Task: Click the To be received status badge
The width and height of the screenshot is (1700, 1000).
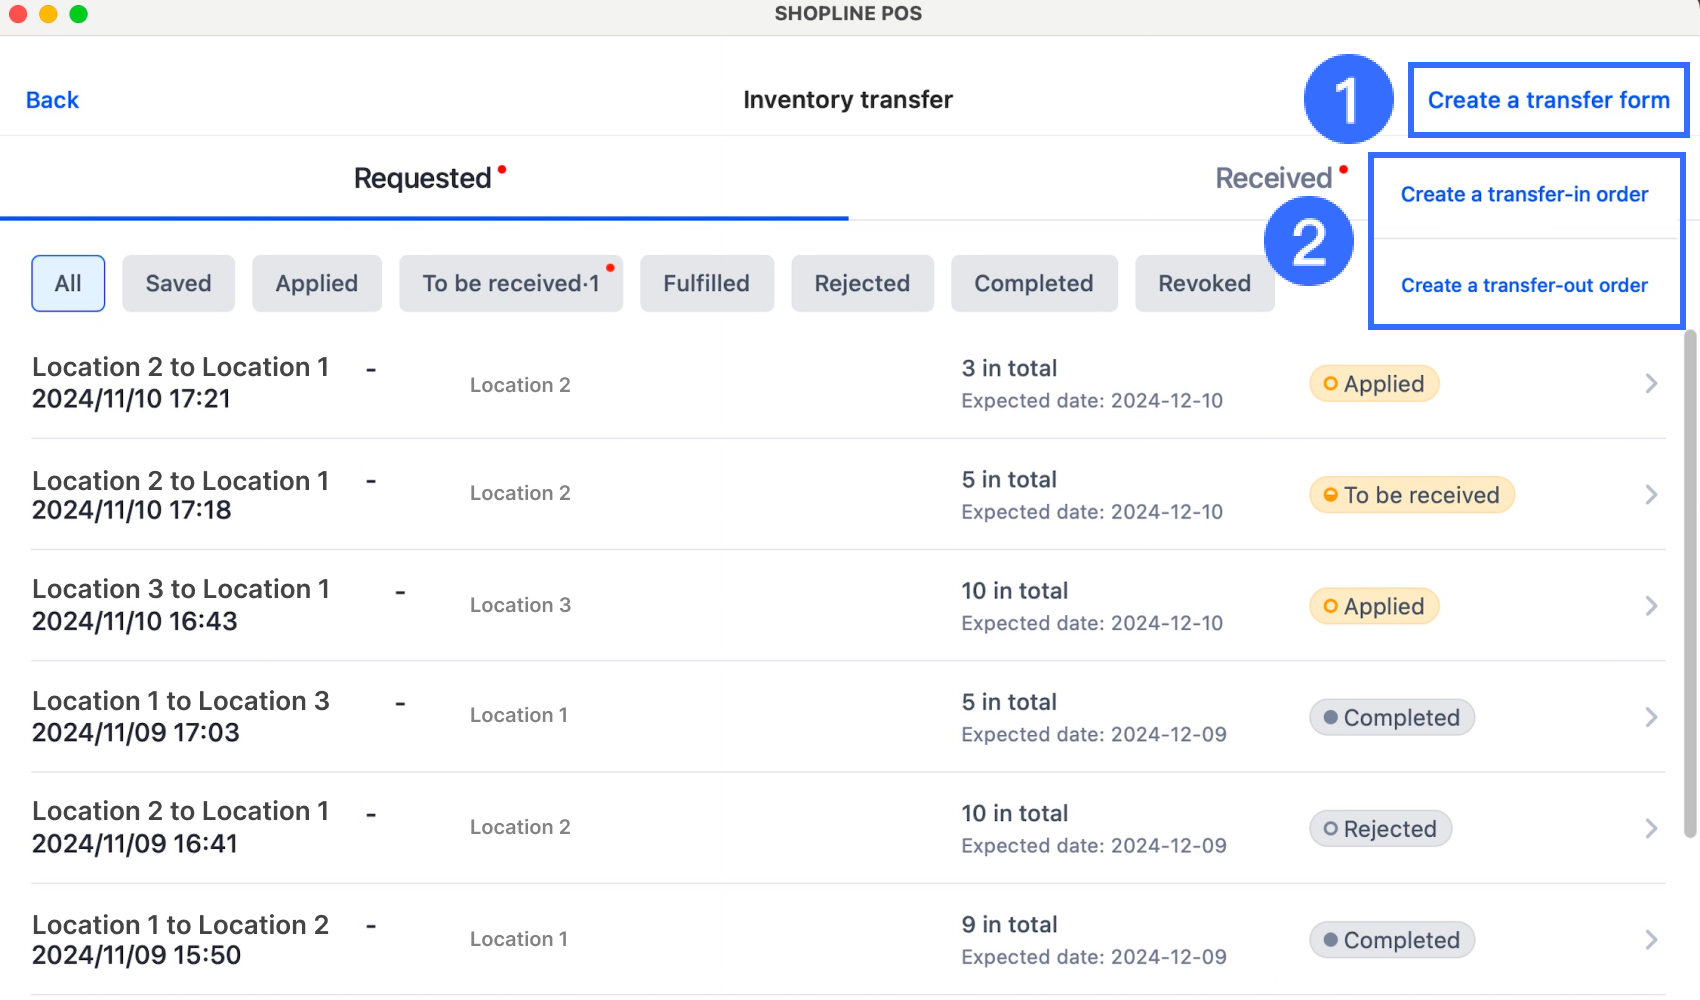Action: [1411, 495]
